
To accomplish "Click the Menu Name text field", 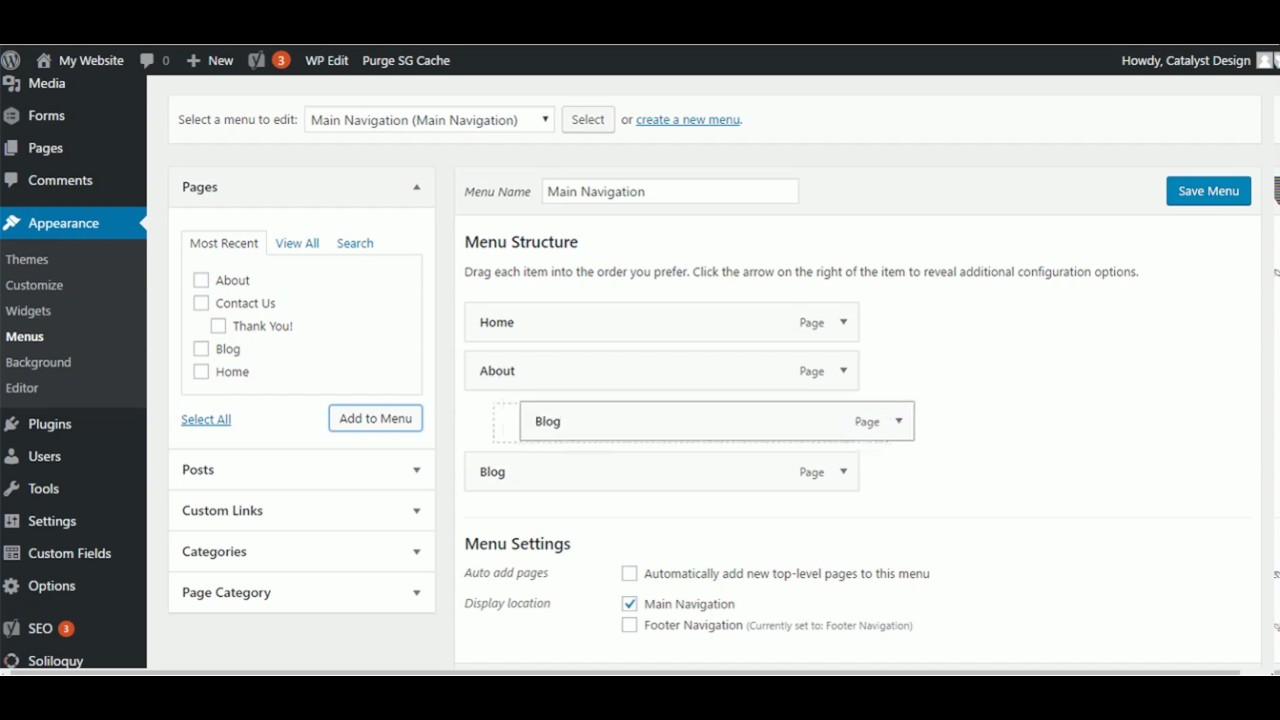I will coord(670,191).
